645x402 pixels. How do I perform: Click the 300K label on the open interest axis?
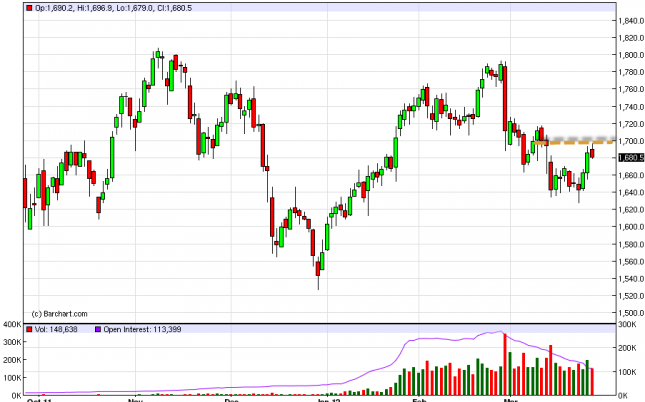627,325
